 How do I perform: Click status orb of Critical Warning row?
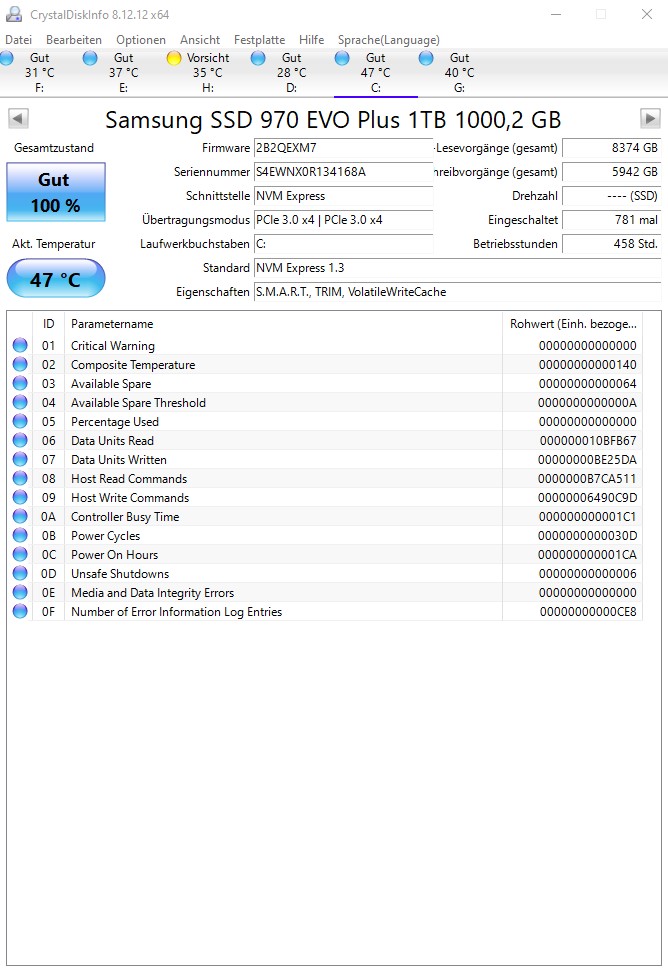[x=20, y=346]
